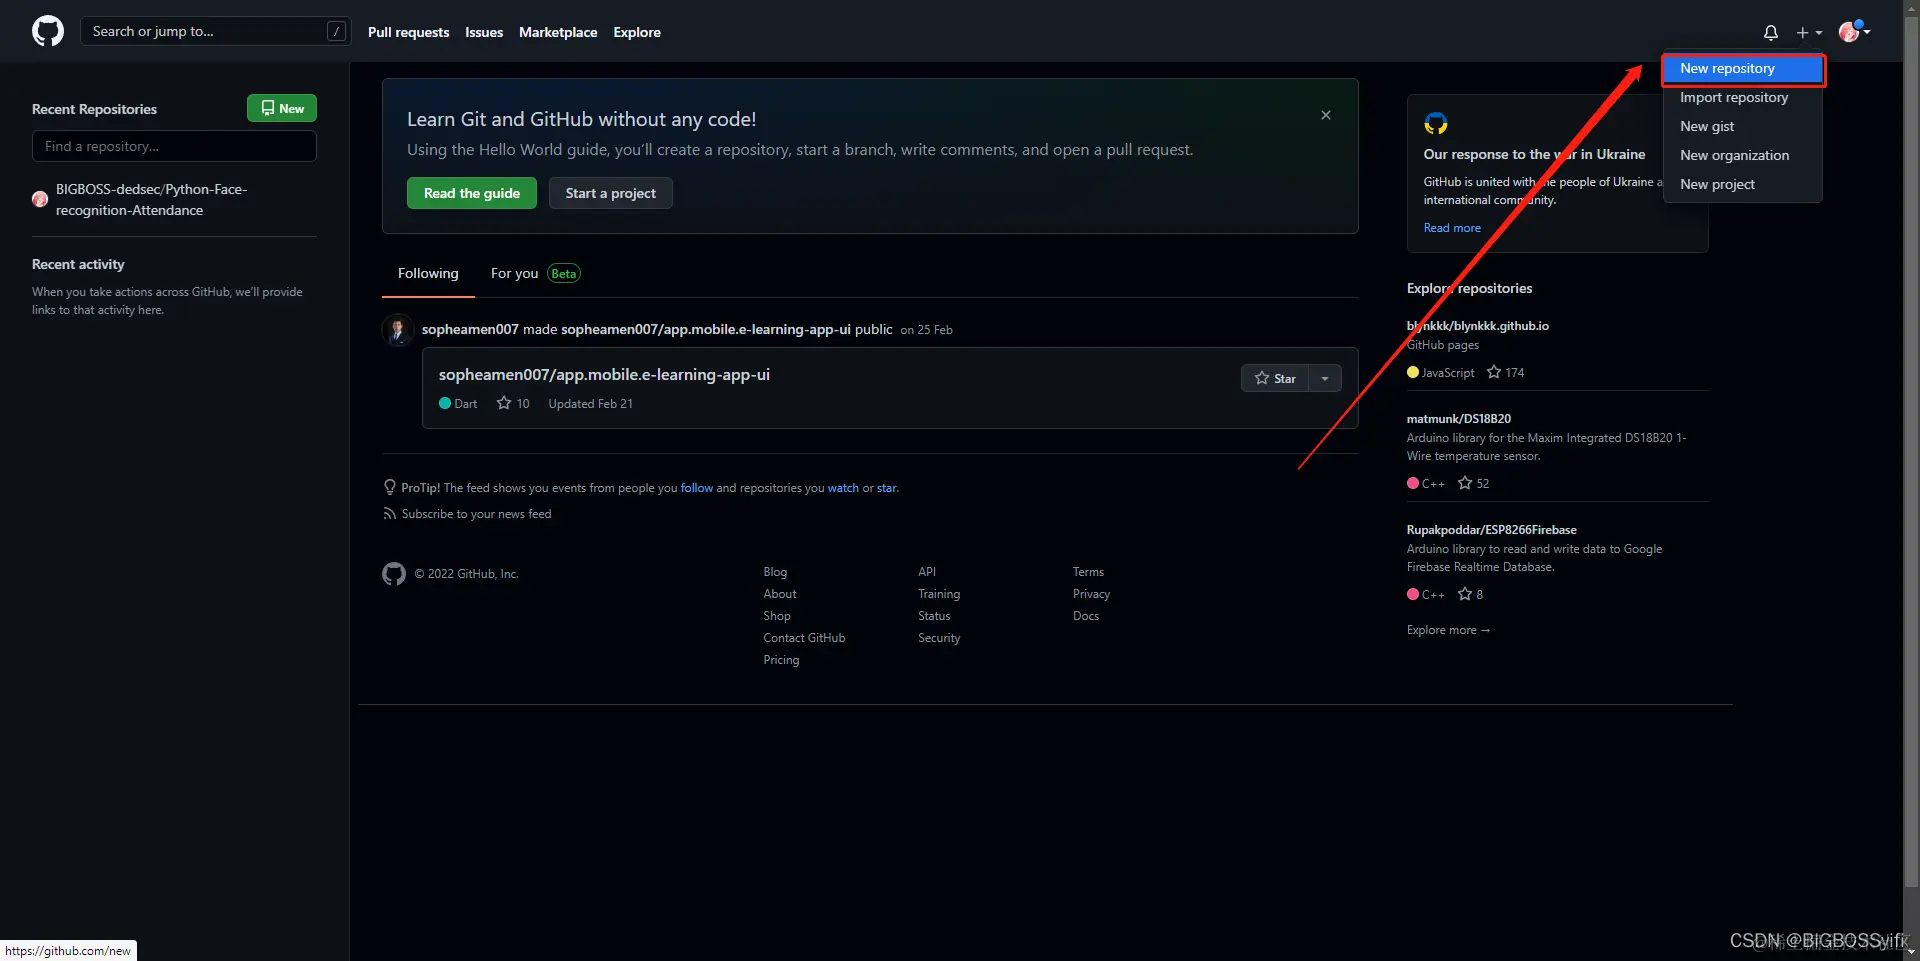Screen dimensions: 1920x961
Task: Open the Privacy footer link
Action: coord(1091,594)
